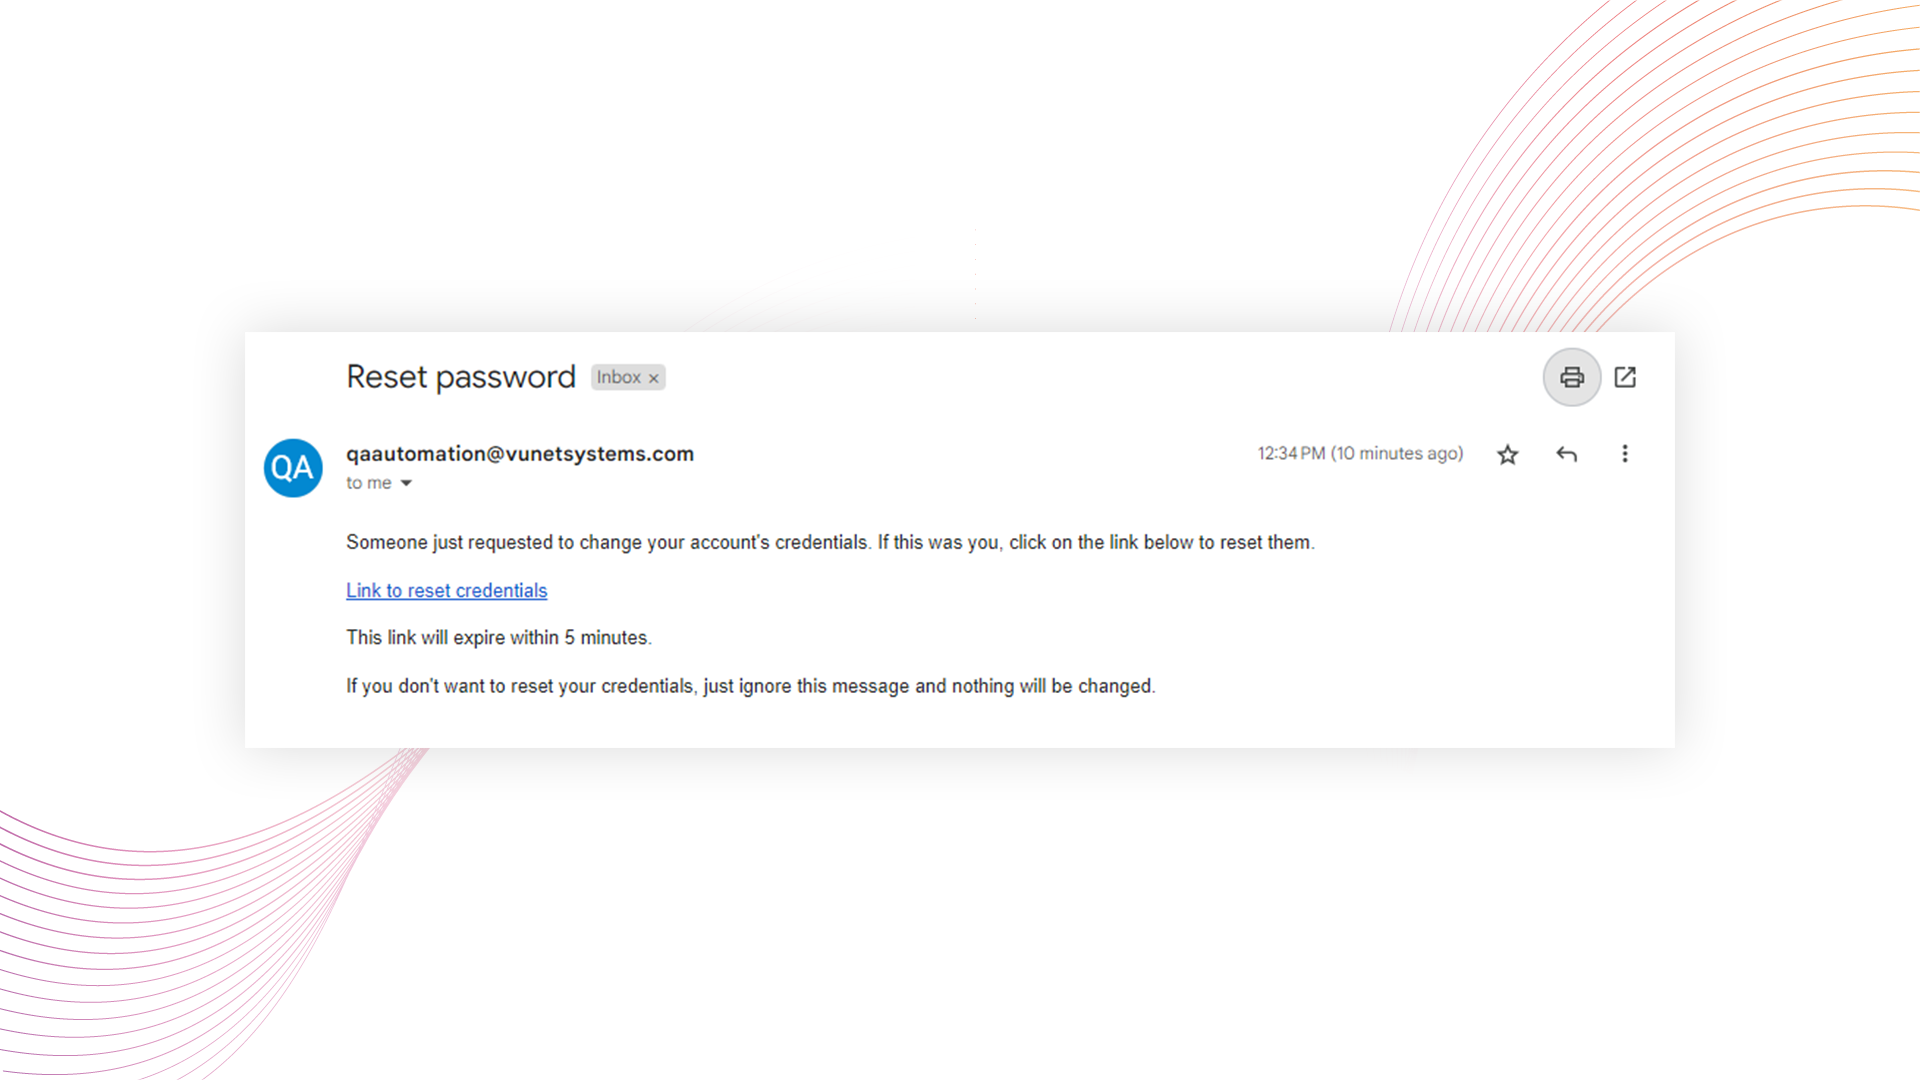Click the blue QA sender avatar
1920x1080 pixels.
293,468
